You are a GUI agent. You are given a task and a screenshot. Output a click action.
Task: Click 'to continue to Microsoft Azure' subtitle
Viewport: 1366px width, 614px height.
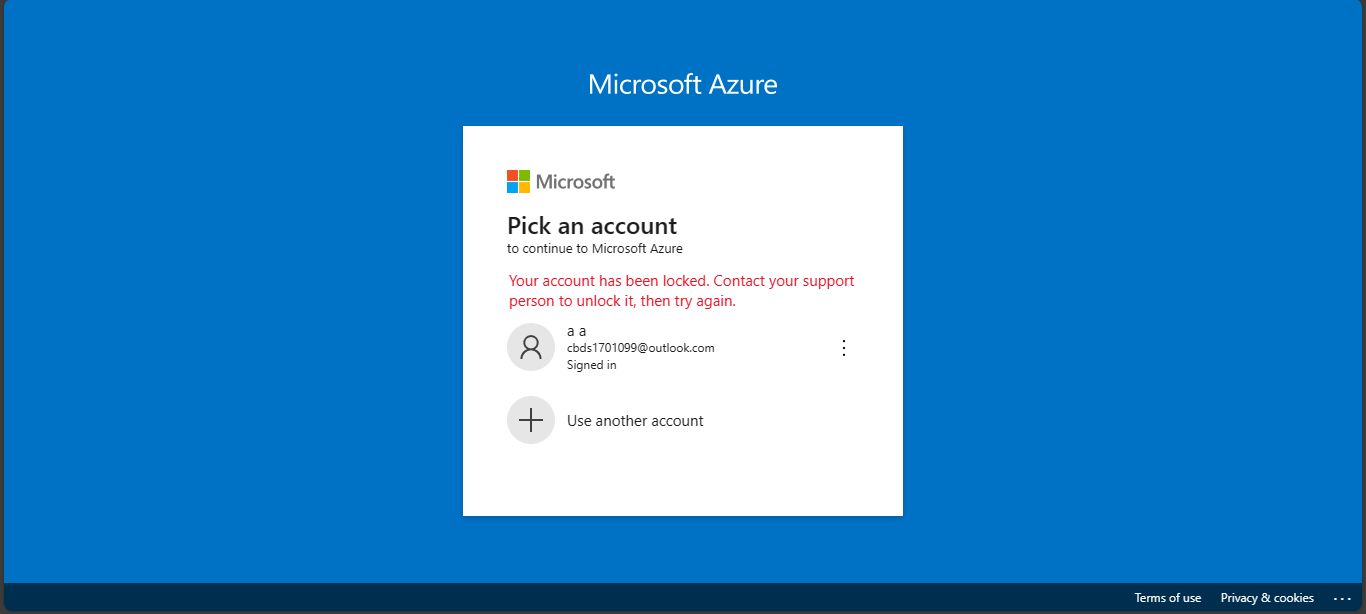595,248
